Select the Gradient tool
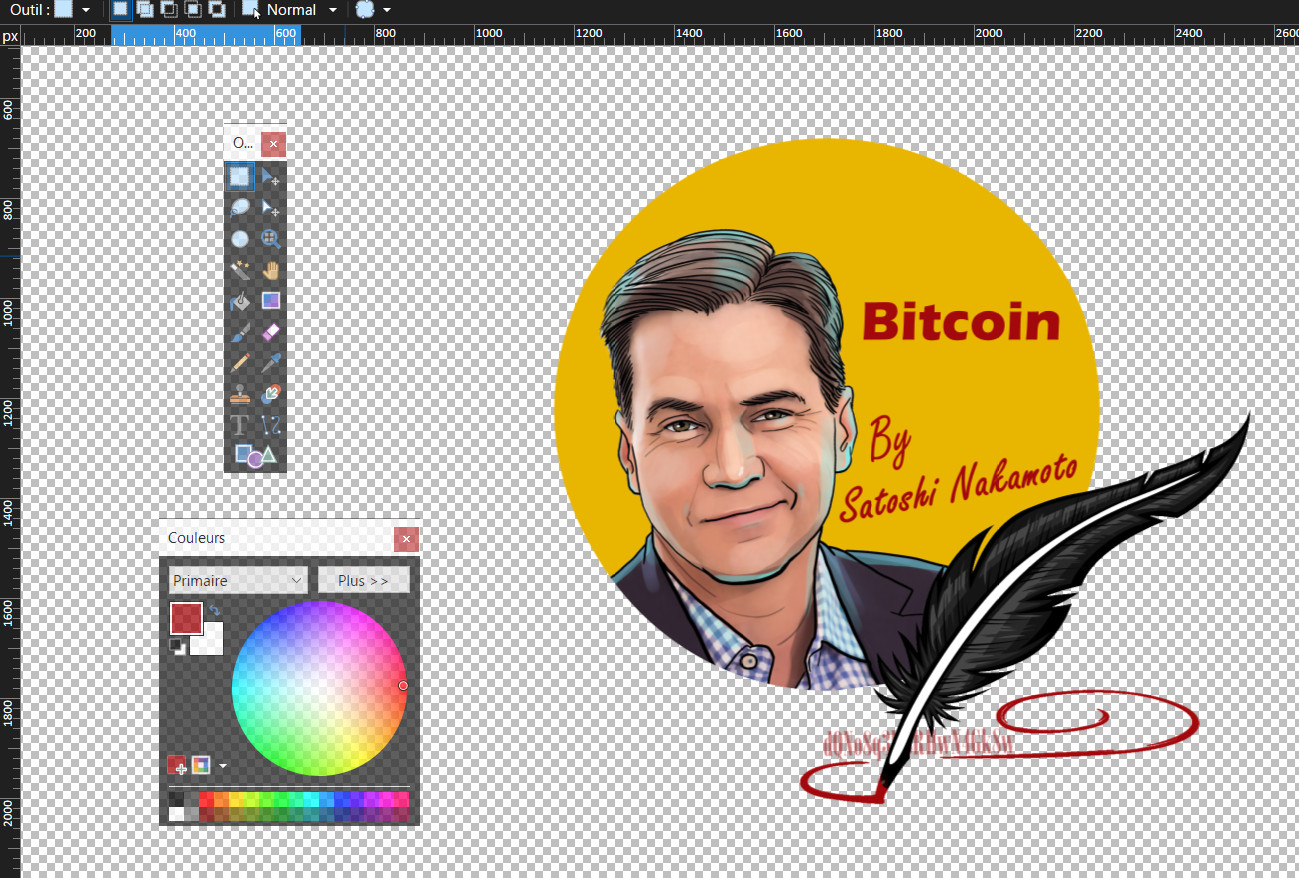 [270, 301]
